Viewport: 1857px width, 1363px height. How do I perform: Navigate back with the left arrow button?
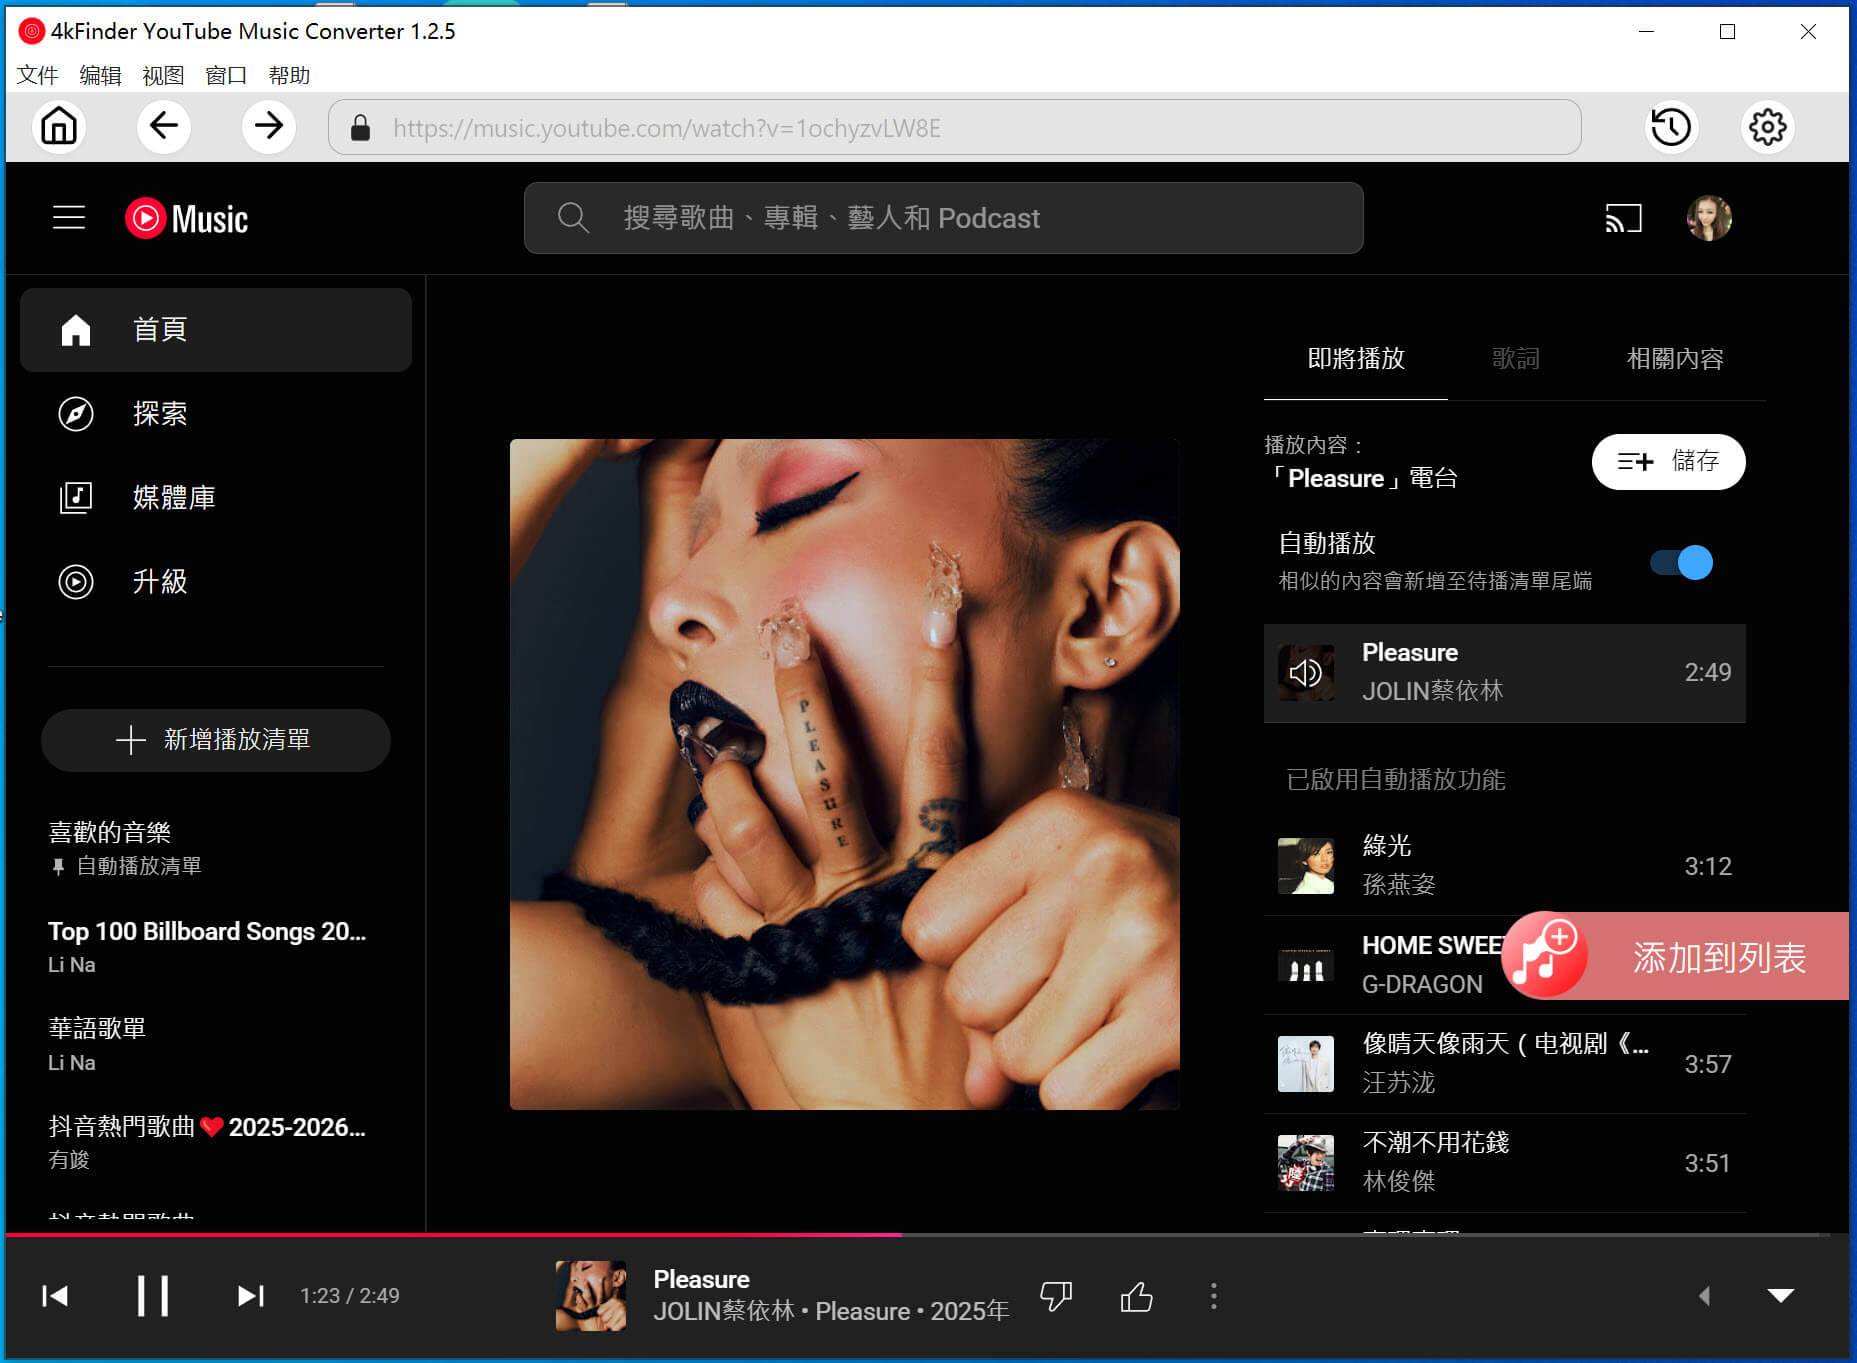point(164,127)
